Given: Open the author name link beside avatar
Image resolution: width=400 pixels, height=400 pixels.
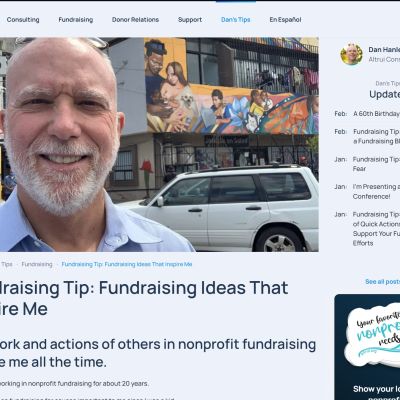Looking at the screenshot, I should (x=384, y=49).
